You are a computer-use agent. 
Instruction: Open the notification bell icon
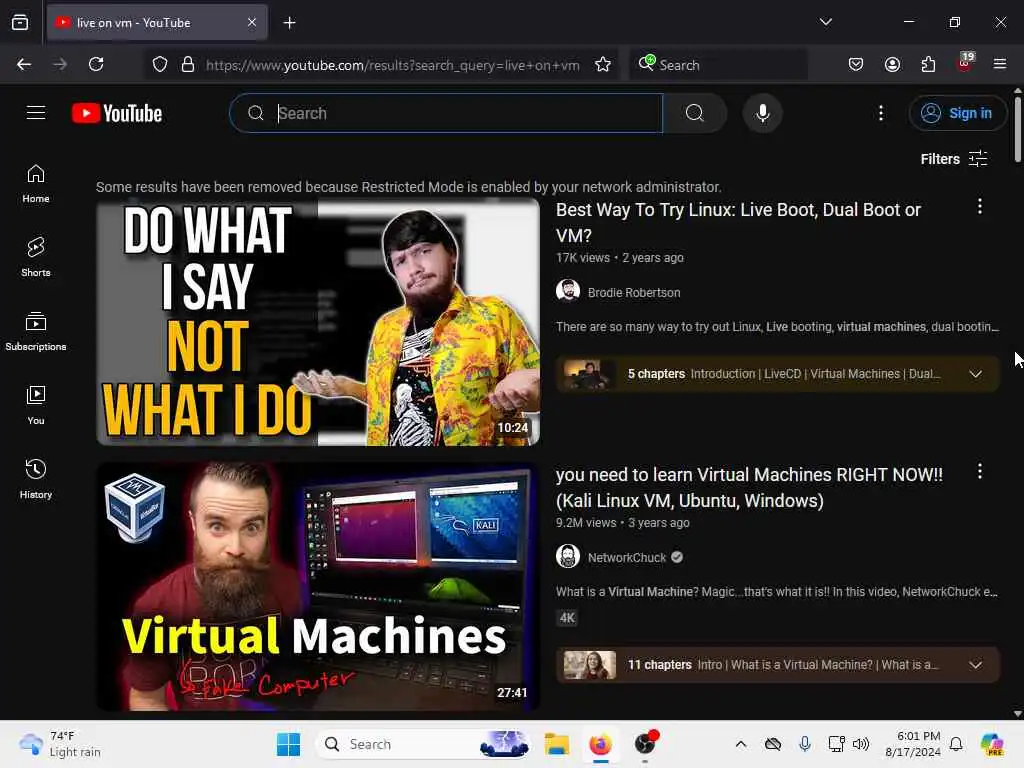coord(956,744)
